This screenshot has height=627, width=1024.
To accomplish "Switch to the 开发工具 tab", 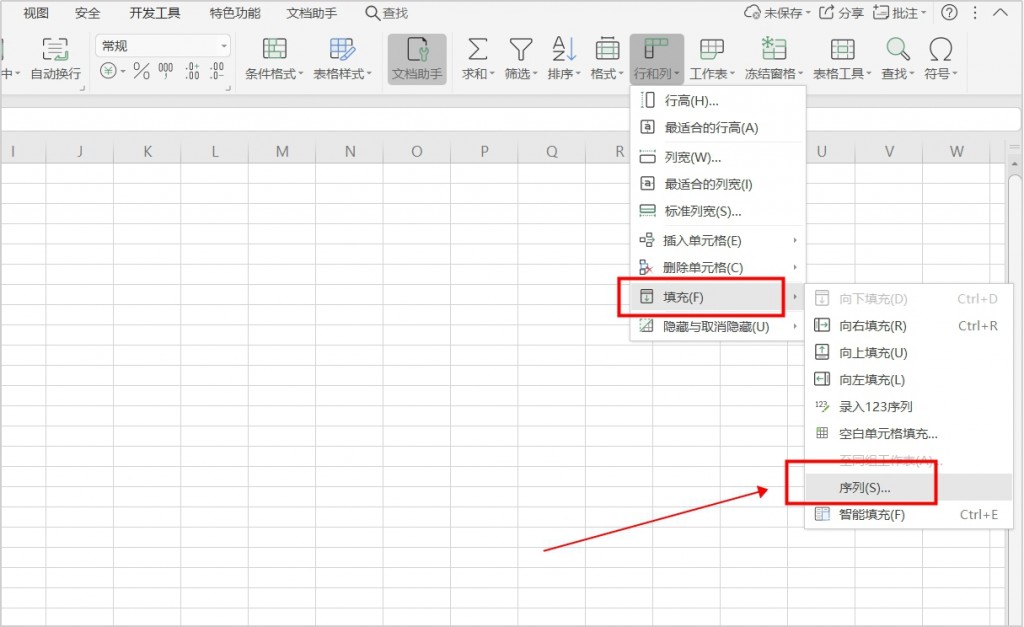I will point(155,12).
